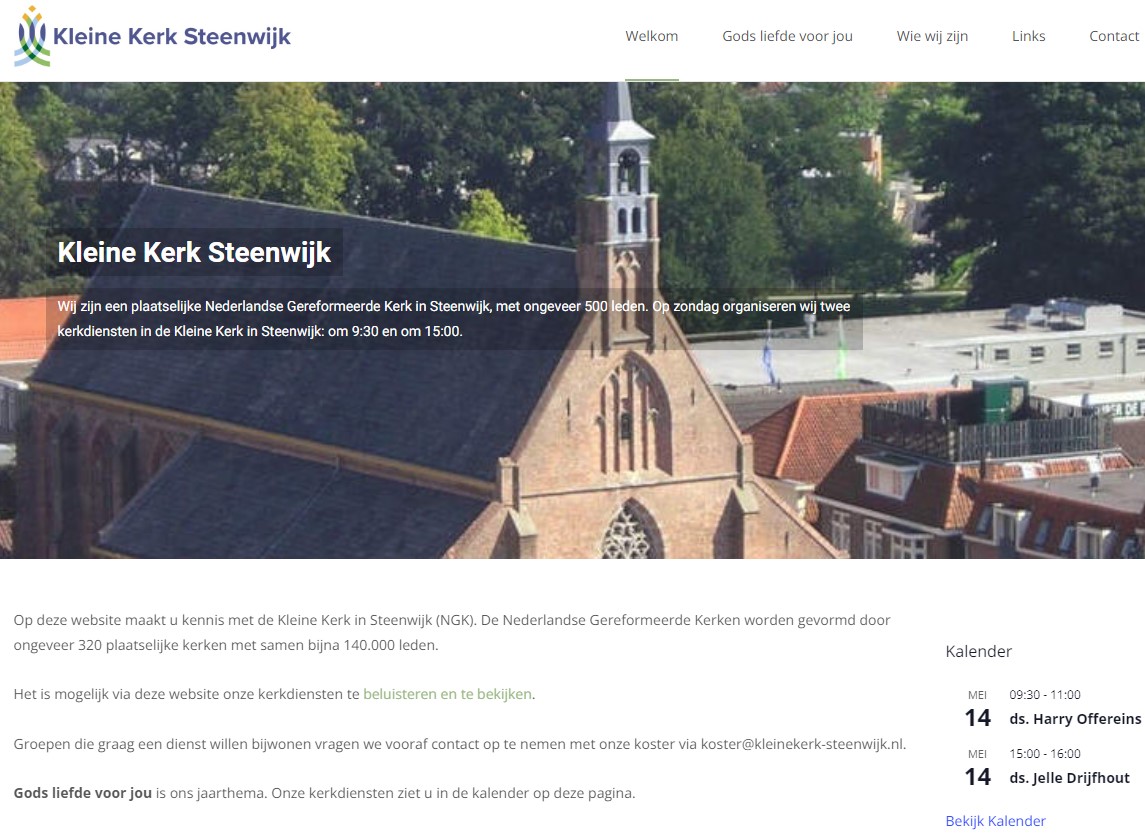
Task: Open the Welkom menu item
Action: (x=651, y=36)
